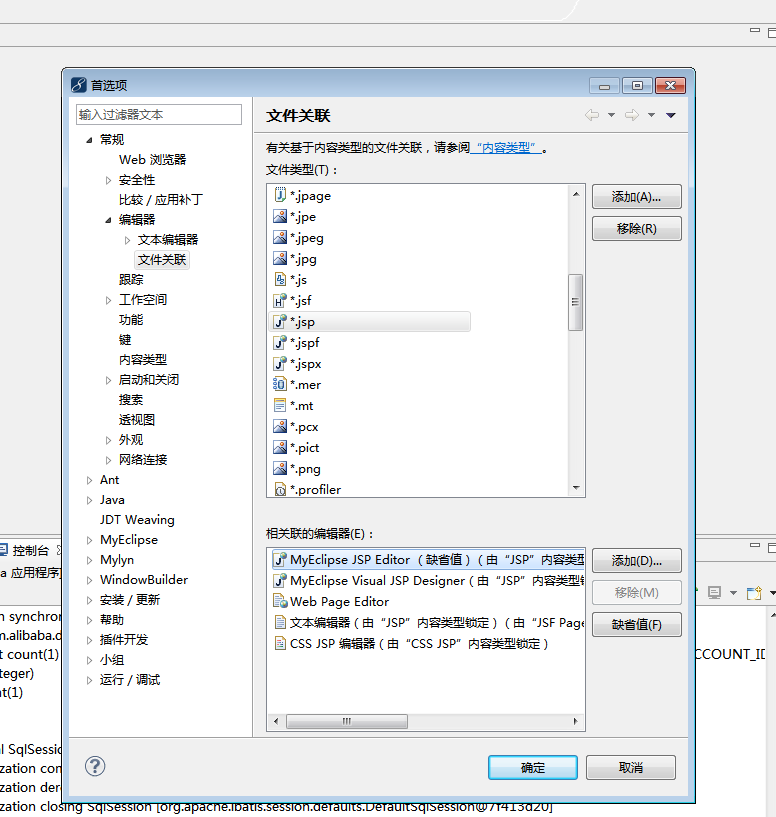Open the back history dropdown arrow
The width and height of the screenshot is (776, 817).
[x=611, y=115]
